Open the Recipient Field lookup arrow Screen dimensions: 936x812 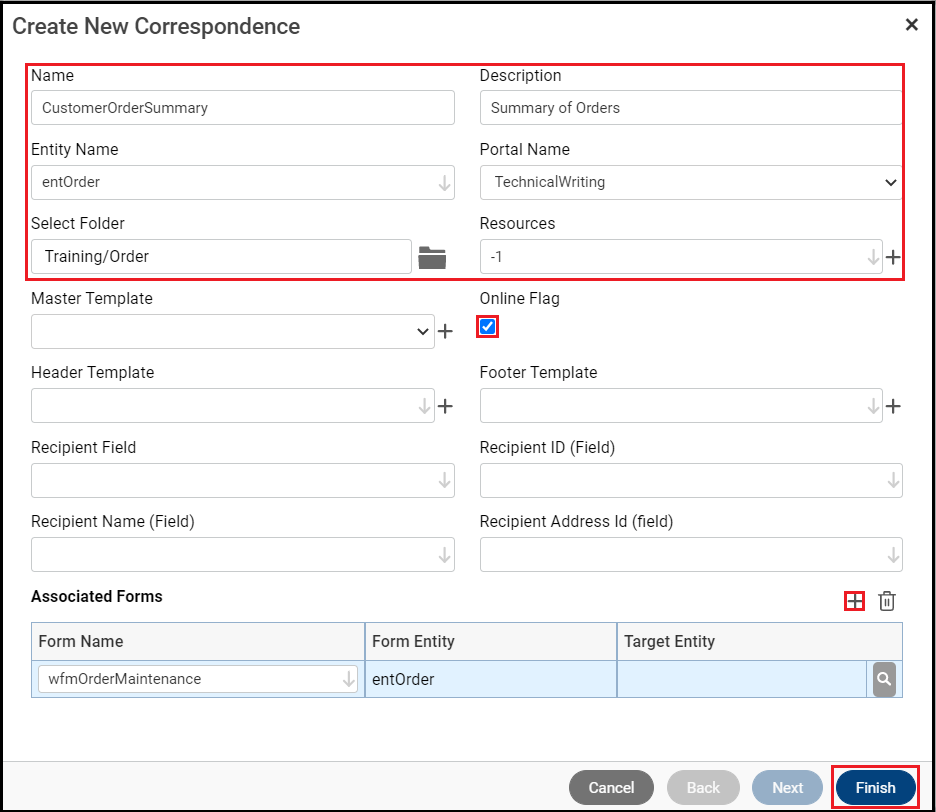coord(444,481)
